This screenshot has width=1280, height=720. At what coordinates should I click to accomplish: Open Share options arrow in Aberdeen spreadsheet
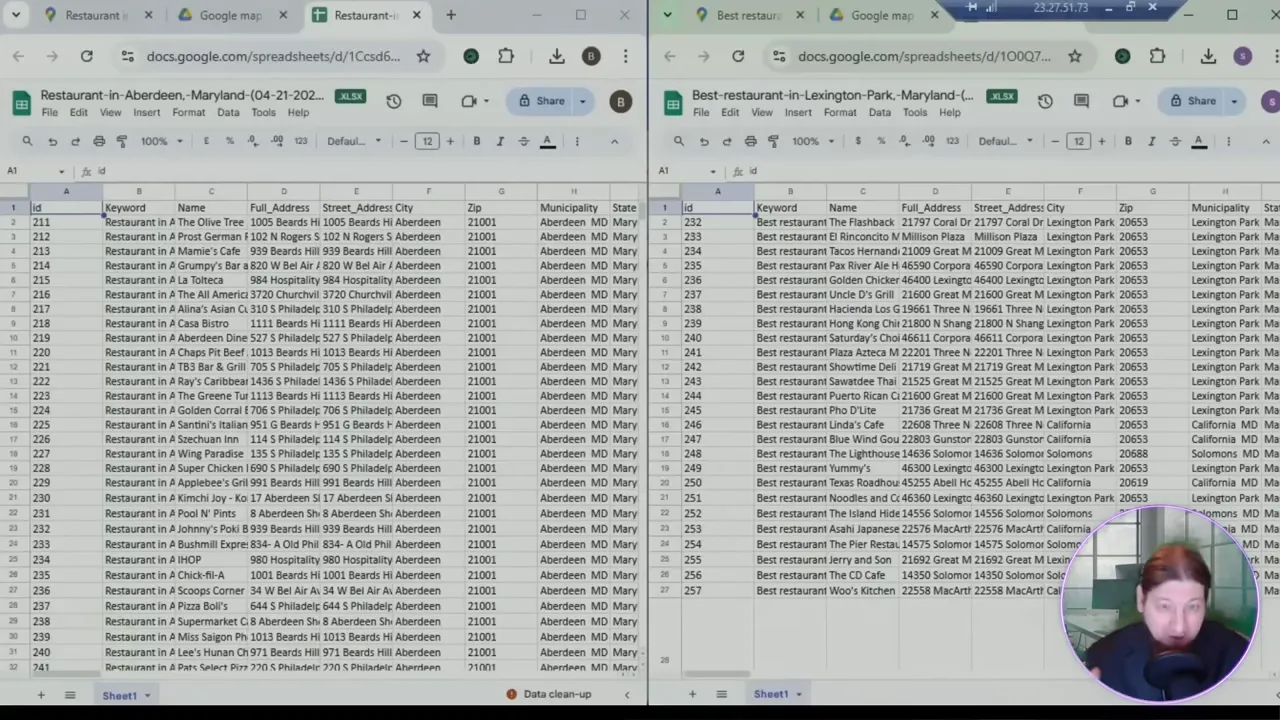pos(582,101)
